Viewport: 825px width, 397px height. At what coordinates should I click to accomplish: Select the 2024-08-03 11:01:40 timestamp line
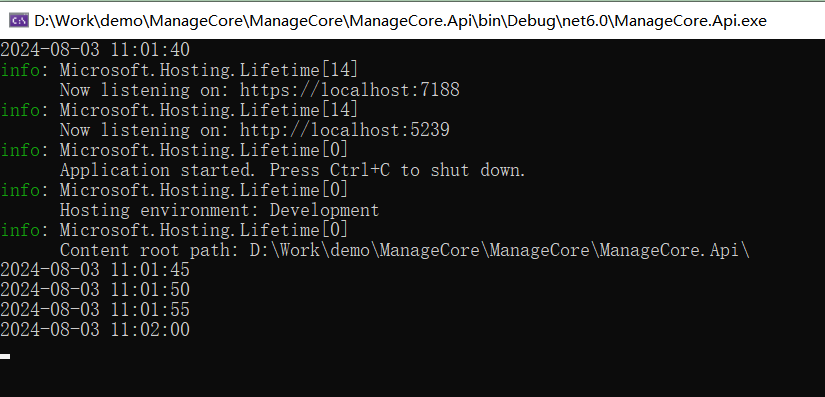click(x=95, y=50)
